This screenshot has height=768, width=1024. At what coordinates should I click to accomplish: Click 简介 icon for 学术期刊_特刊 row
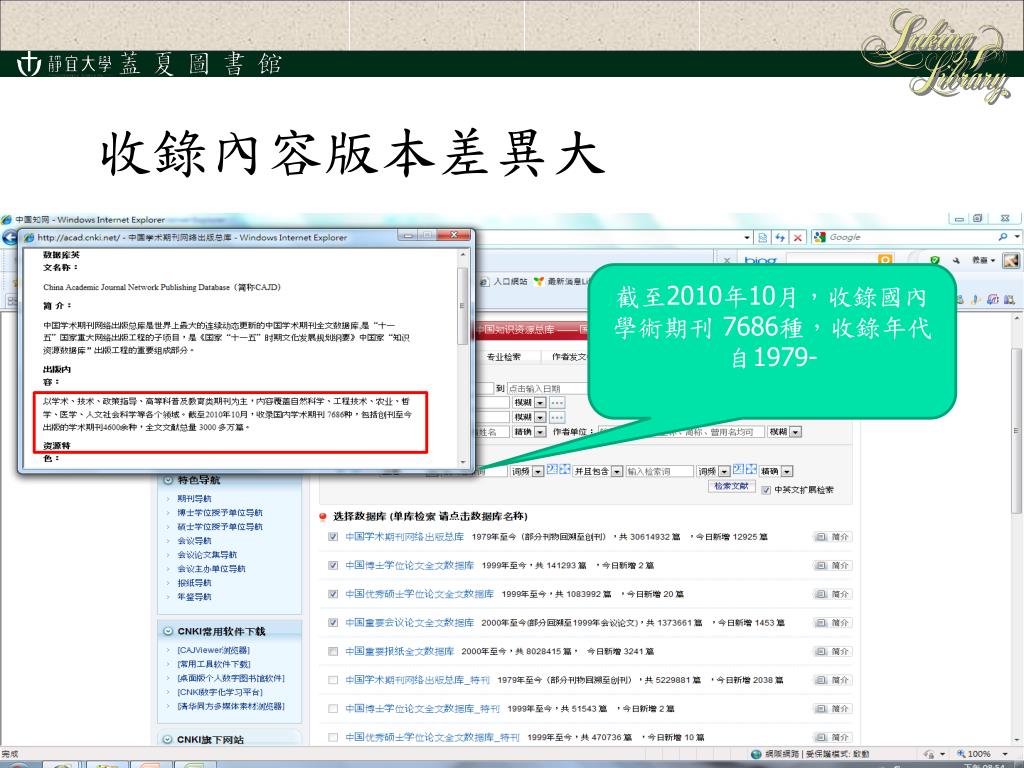click(x=833, y=680)
